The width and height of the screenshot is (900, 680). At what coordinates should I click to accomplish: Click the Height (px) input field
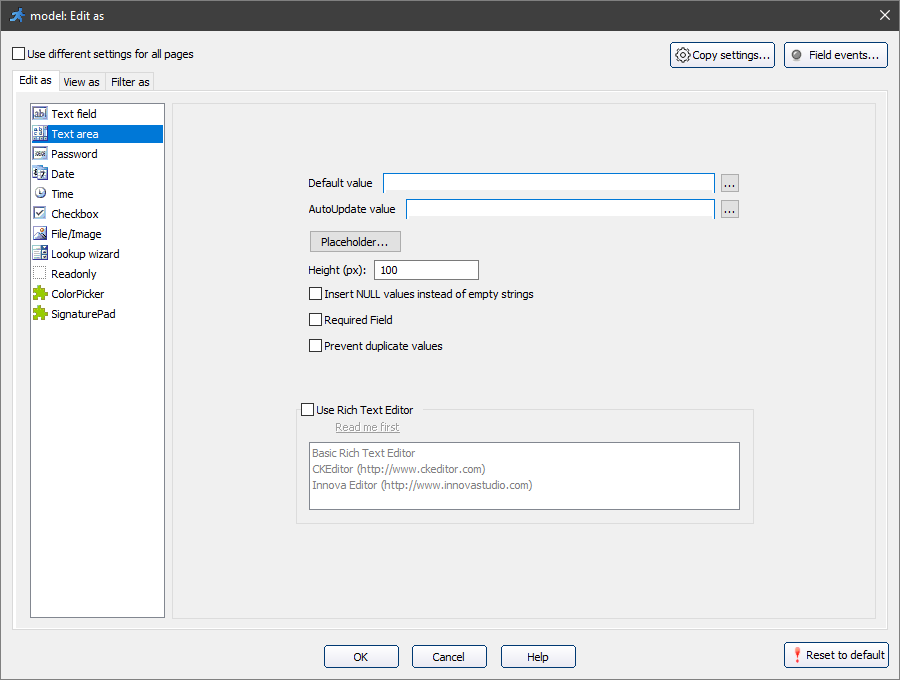[x=426, y=270]
